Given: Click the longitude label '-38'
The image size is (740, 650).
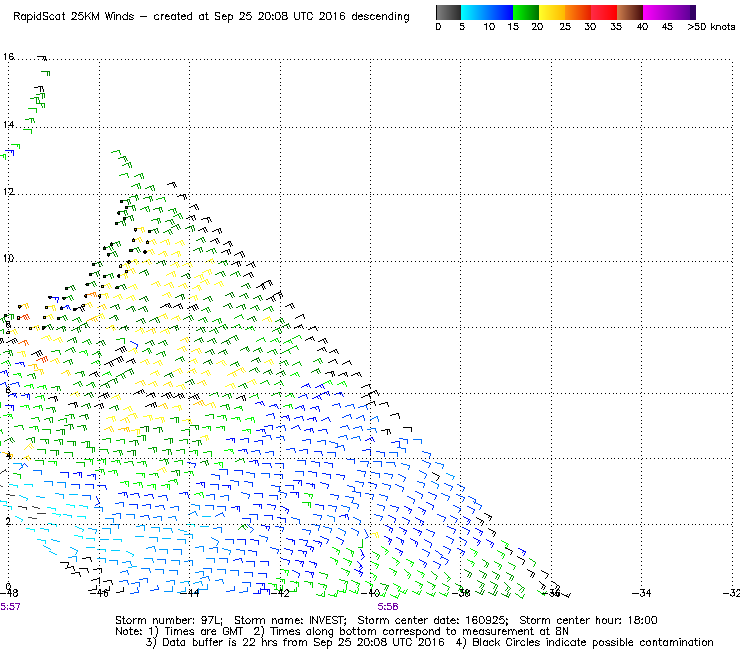Looking at the screenshot, I should [x=461, y=593].
